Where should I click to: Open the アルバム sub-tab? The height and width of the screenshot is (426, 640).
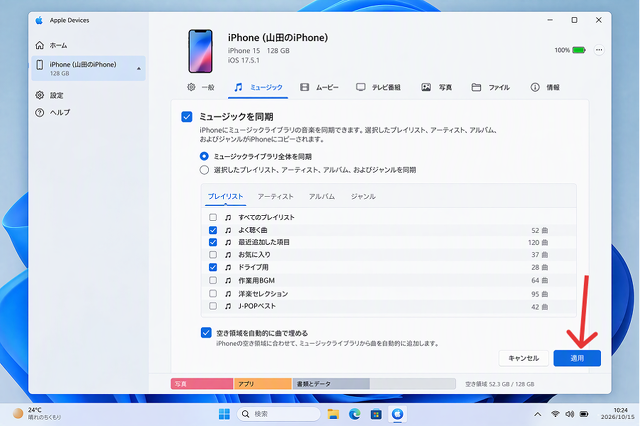pyautogui.click(x=322, y=196)
